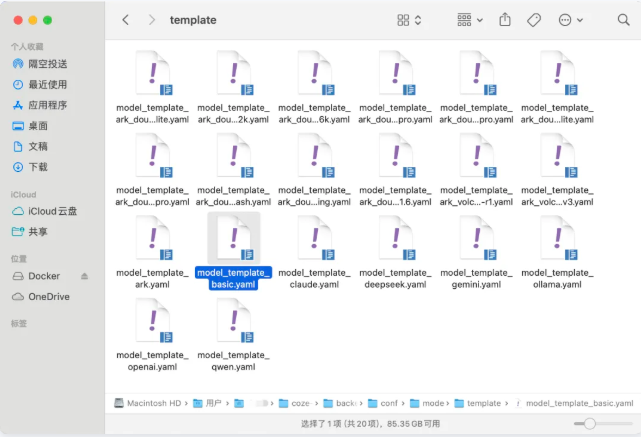Open iCloud Drive in the sidebar
This screenshot has width=641, height=437.
[x=52, y=211]
